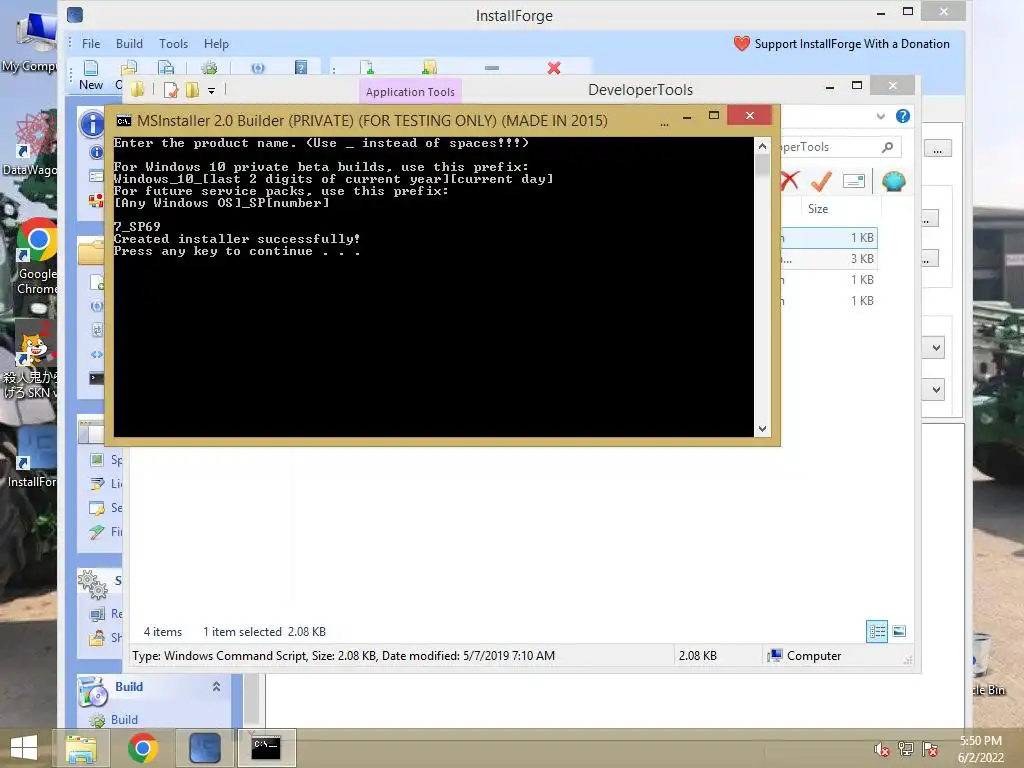The width and height of the screenshot is (1024, 768).
Task: Open the help book icon in InstallForge toolbar
Action: point(300,68)
